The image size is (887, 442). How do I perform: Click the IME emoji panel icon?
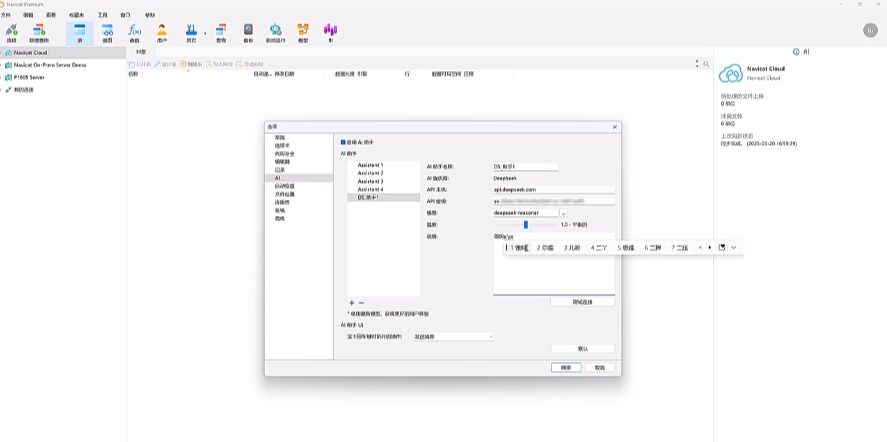(x=722, y=247)
